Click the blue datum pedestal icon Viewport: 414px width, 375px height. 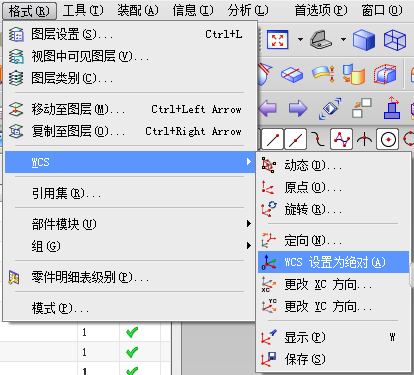point(392,108)
